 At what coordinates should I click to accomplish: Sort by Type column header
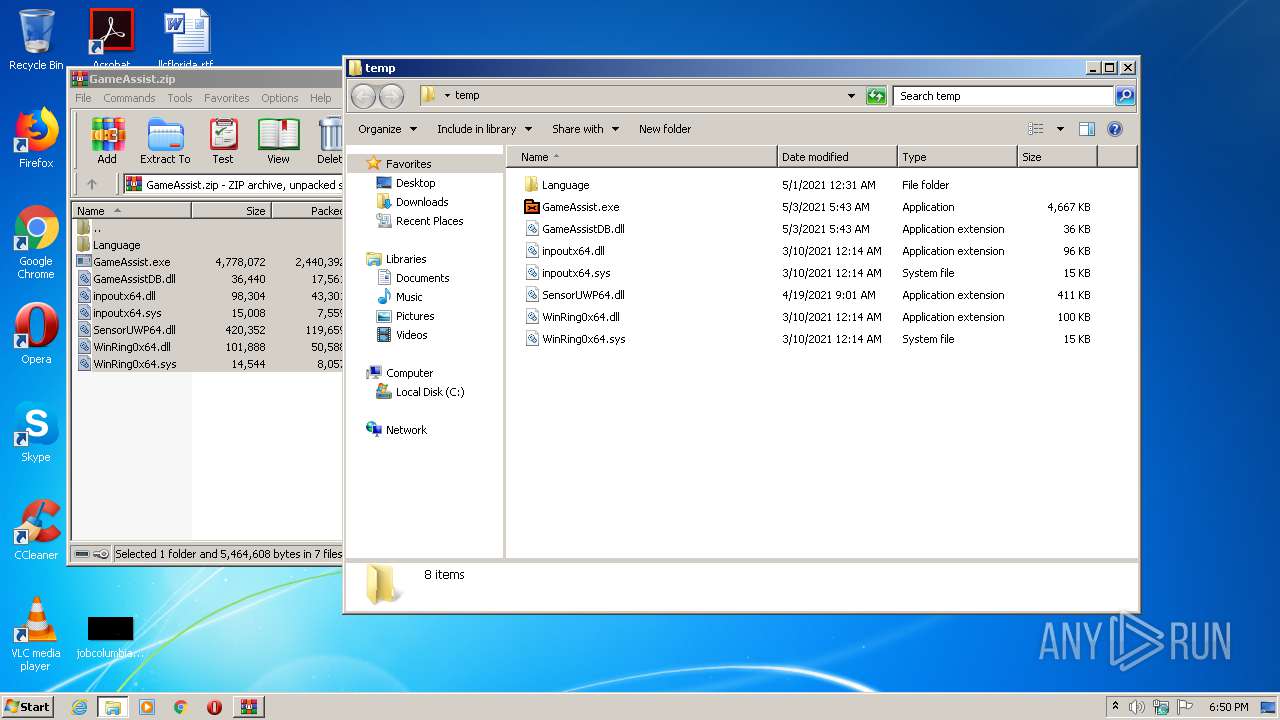pyautogui.click(x=957, y=157)
